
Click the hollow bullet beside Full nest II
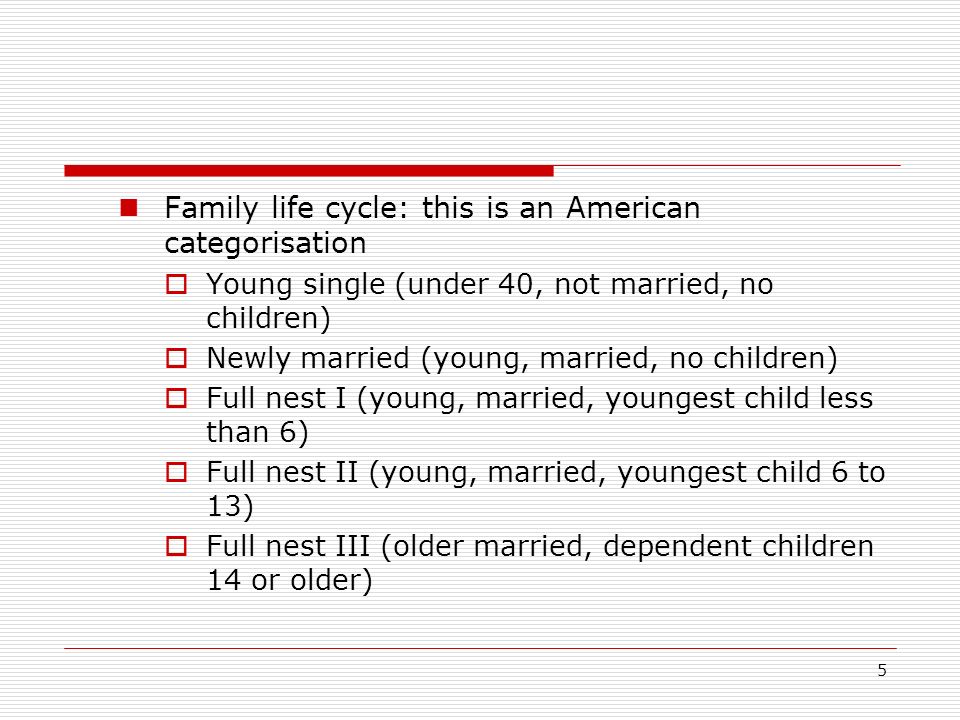pos(176,472)
